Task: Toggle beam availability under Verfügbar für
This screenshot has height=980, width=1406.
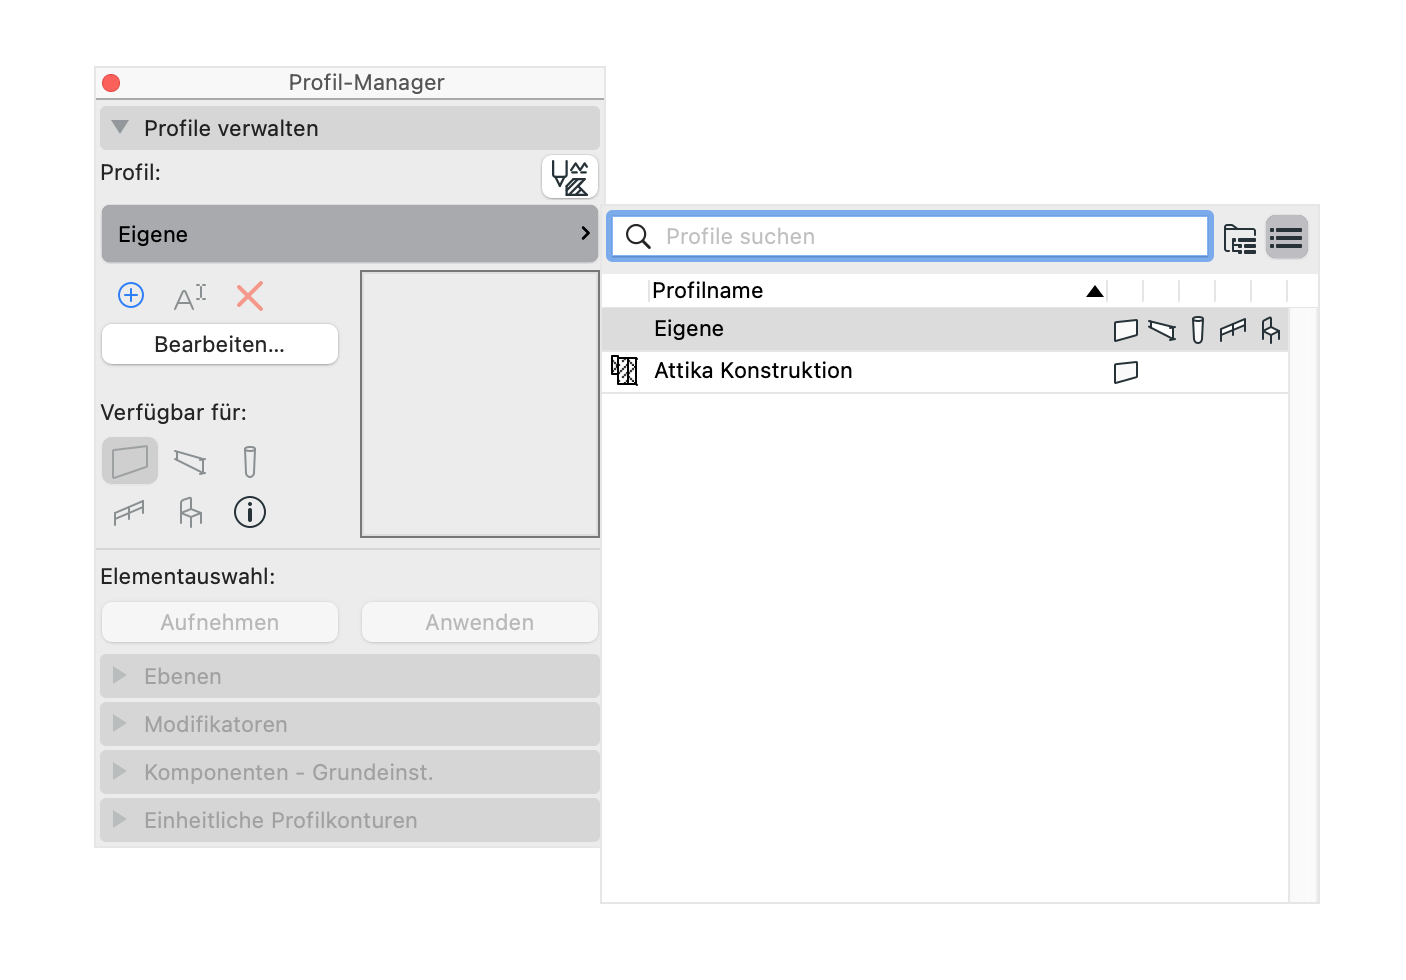Action: coord(190,461)
